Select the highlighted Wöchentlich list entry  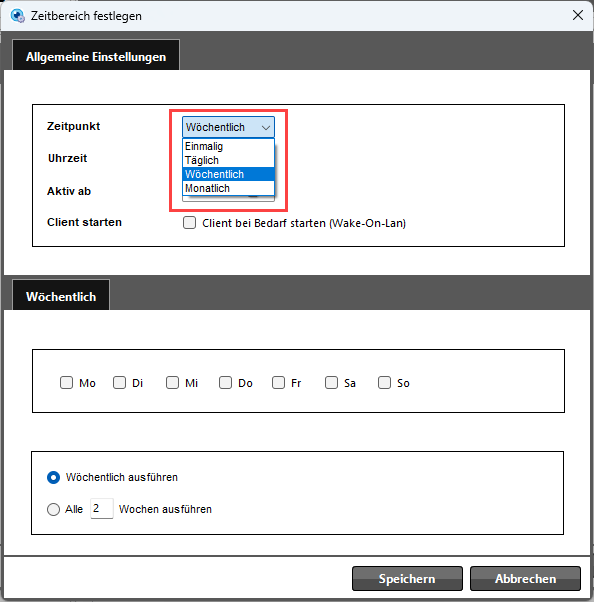pyautogui.click(x=228, y=174)
